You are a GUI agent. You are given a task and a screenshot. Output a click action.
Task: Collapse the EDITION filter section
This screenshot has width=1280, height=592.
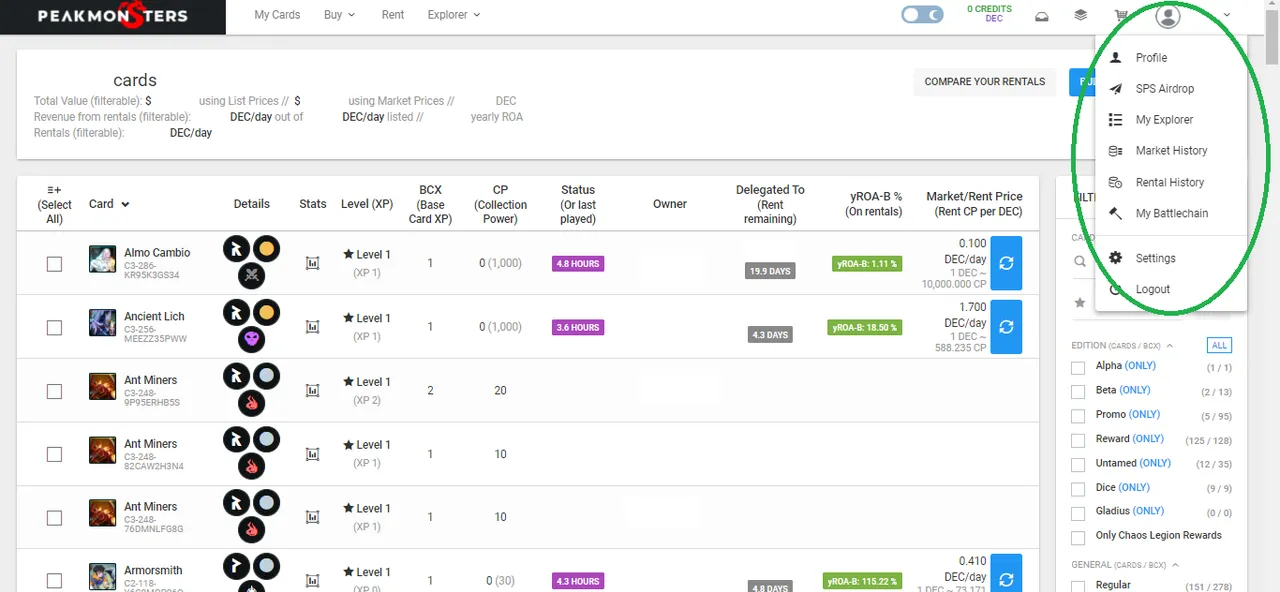[1170, 346]
